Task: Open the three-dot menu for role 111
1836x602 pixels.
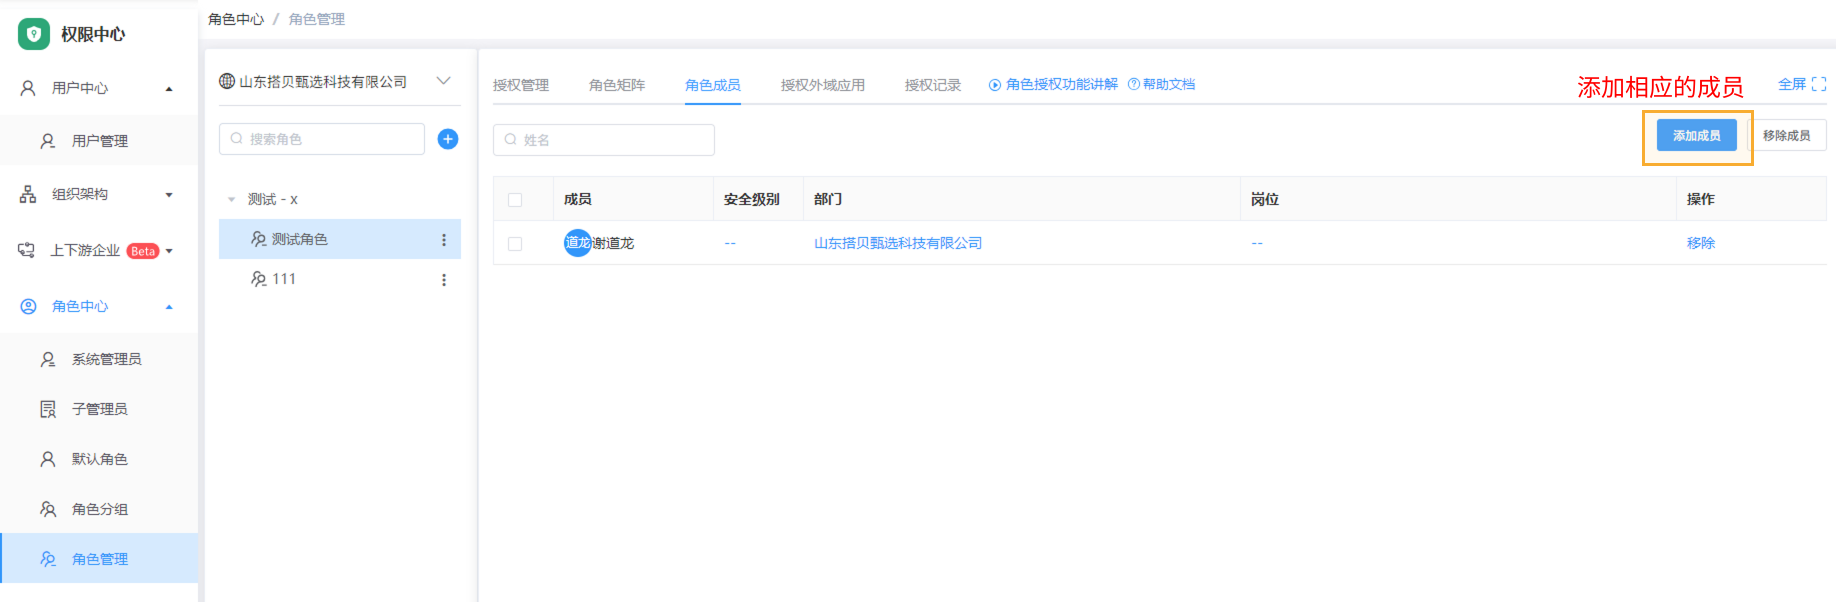Action: click(x=444, y=280)
